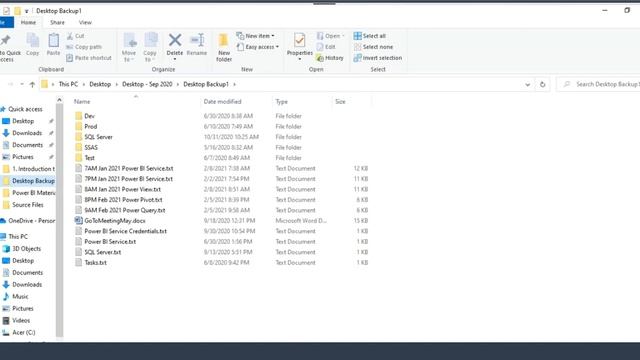Click the chevron after This PC in path
Screen dimensions: 640x360
pos(84,84)
